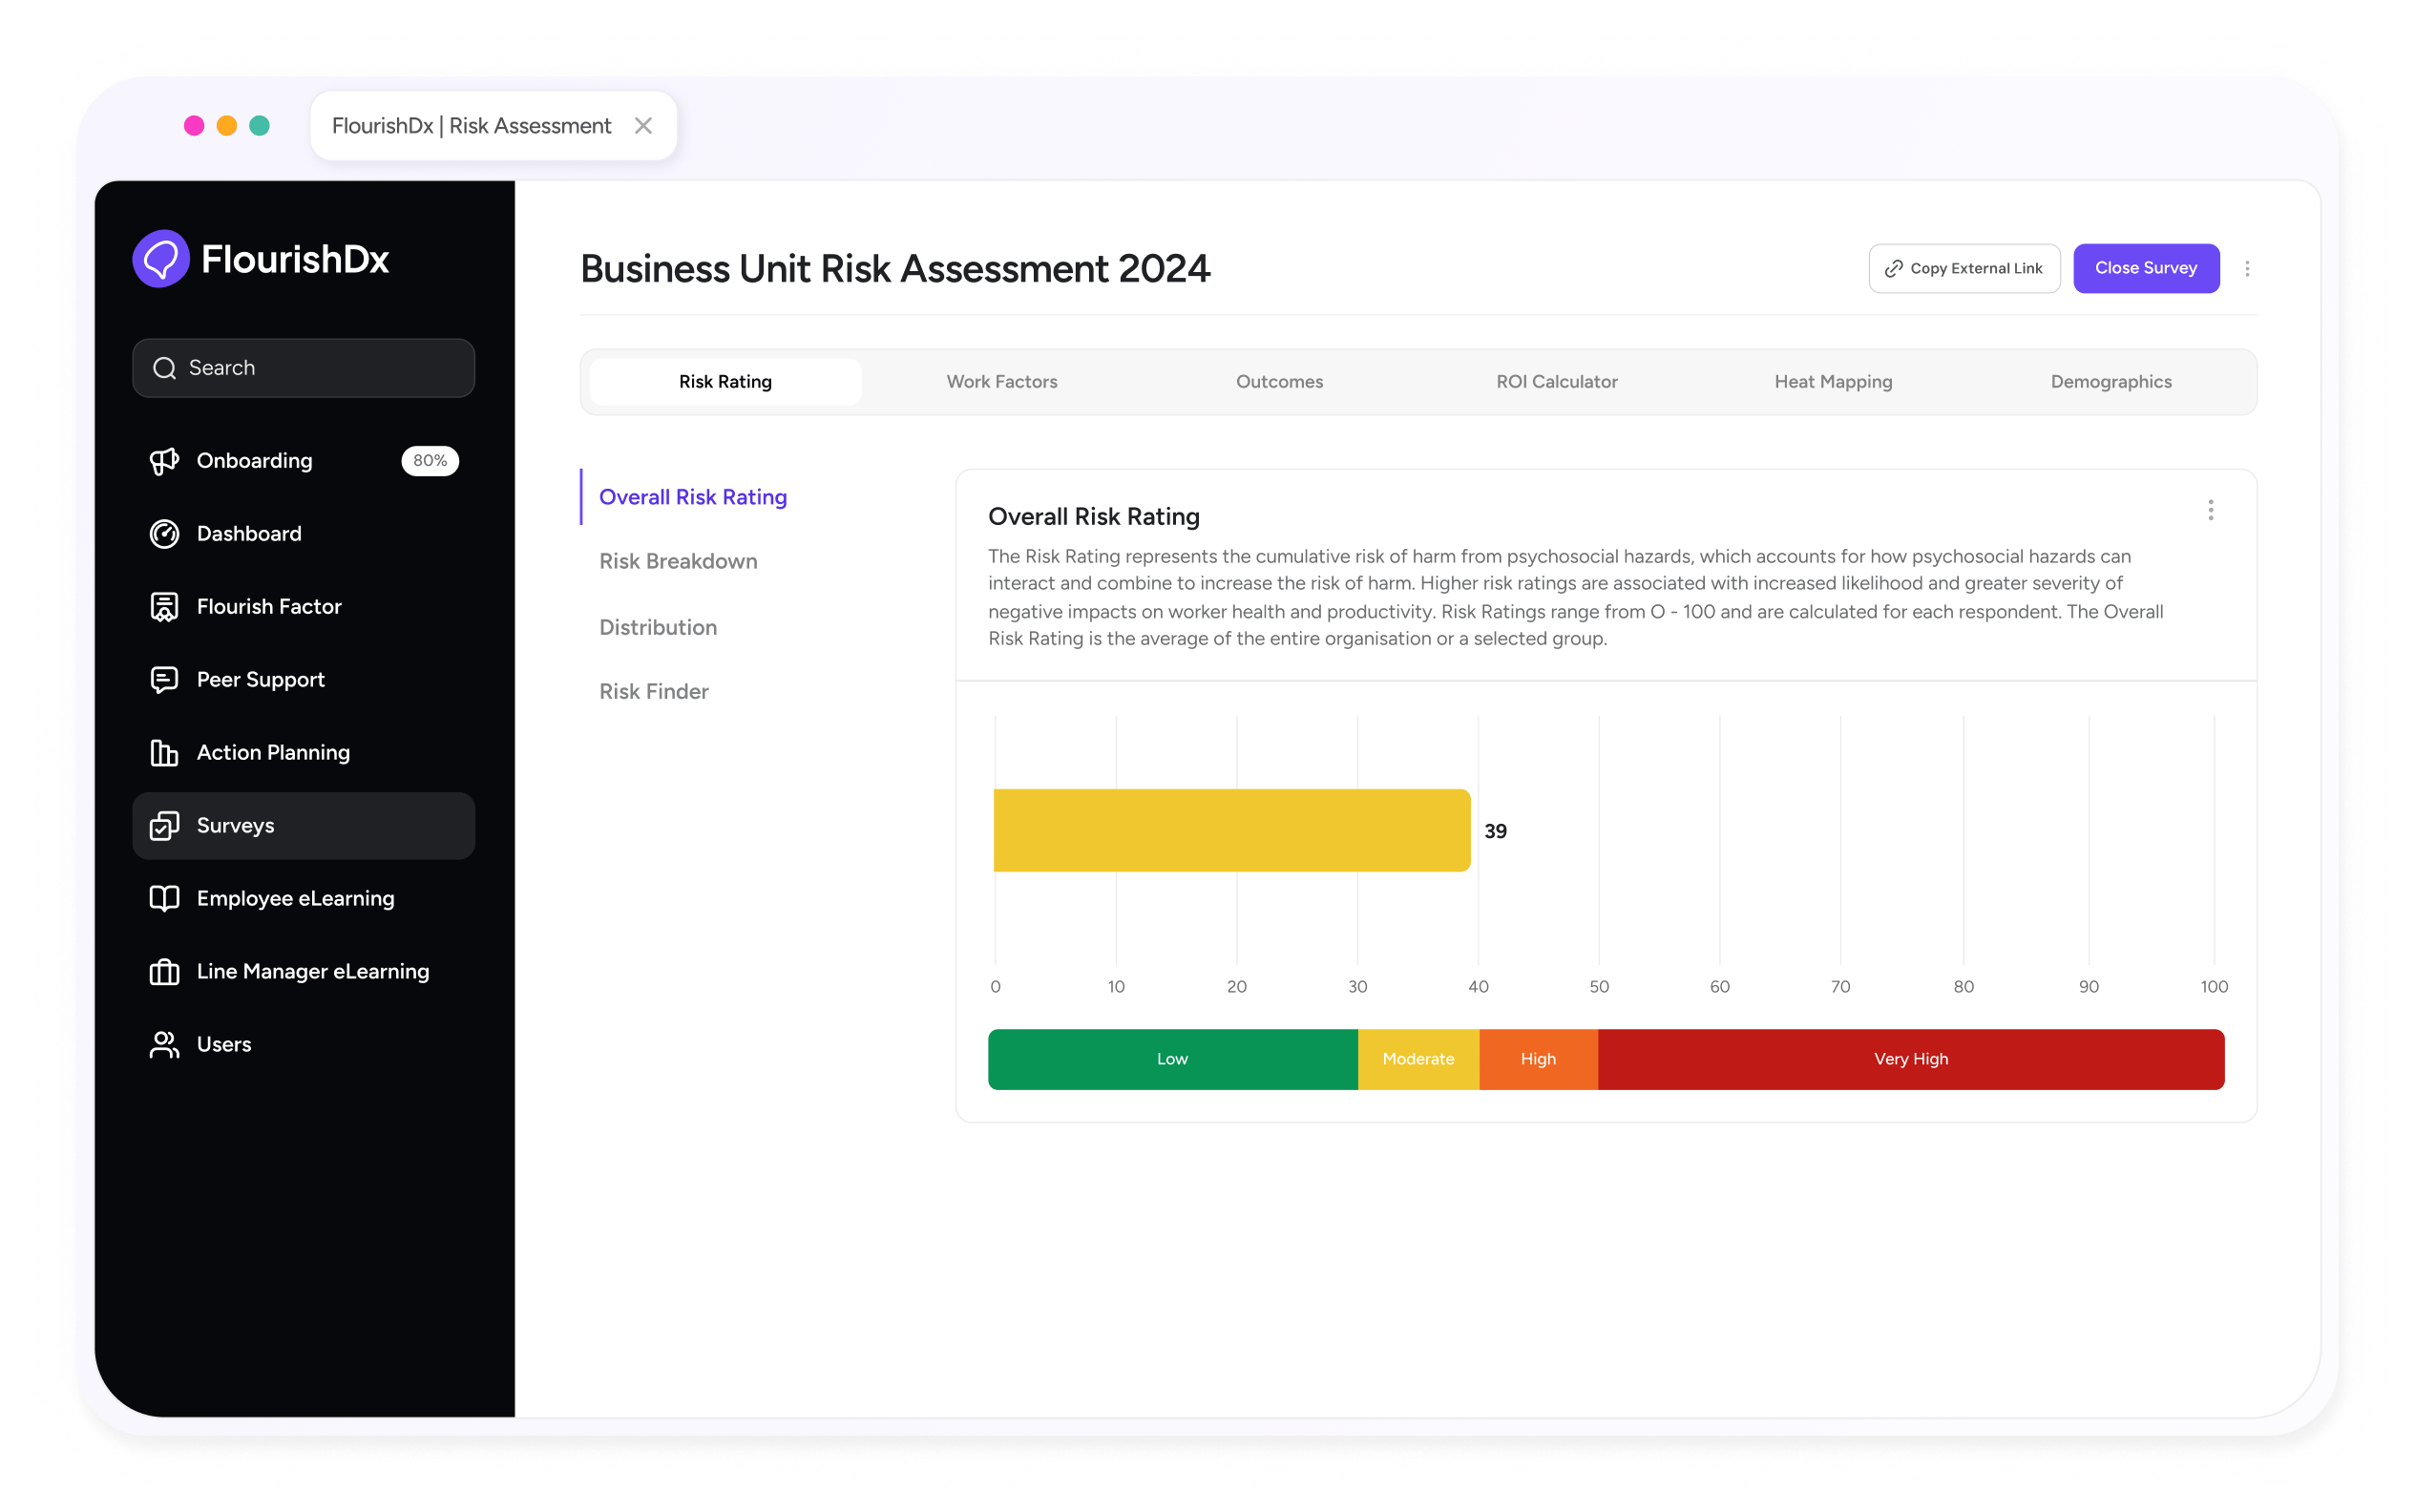
Task: Go to the Risk Finder section
Action: (654, 691)
